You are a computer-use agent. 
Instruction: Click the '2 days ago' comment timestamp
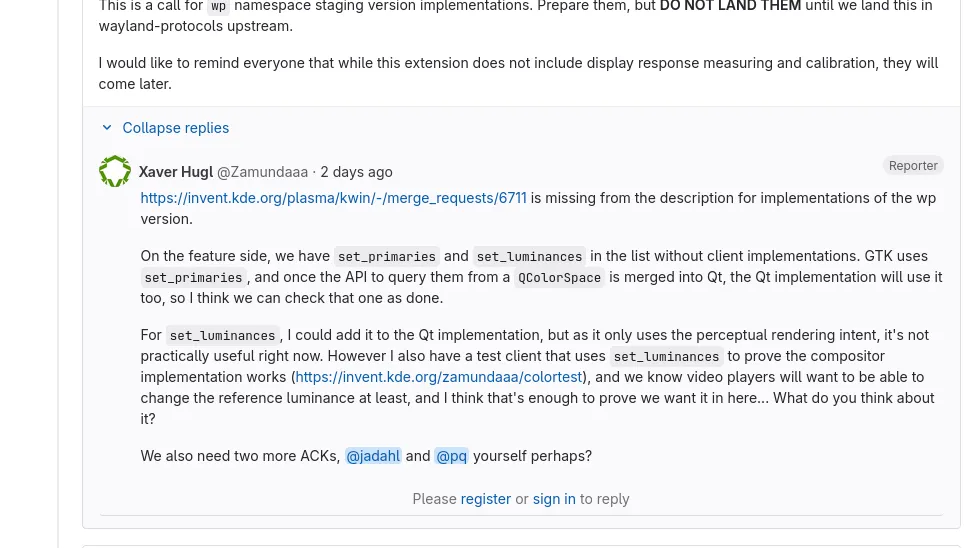pyautogui.click(x=356, y=172)
